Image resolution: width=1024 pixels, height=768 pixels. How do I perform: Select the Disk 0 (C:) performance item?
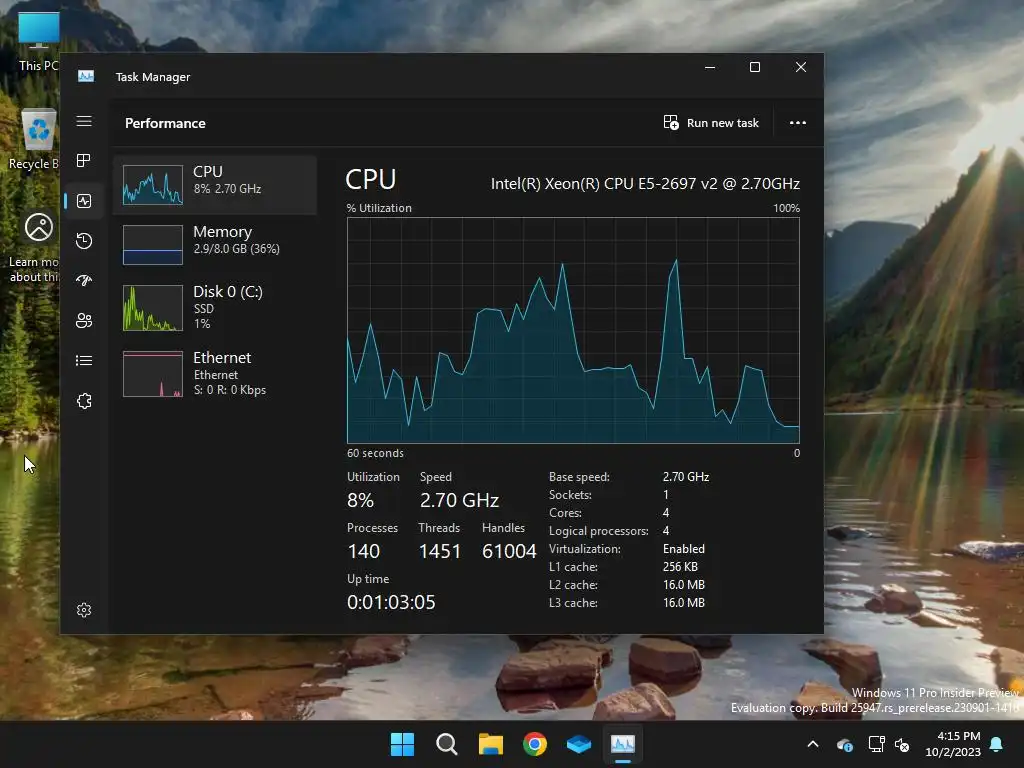coord(215,307)
